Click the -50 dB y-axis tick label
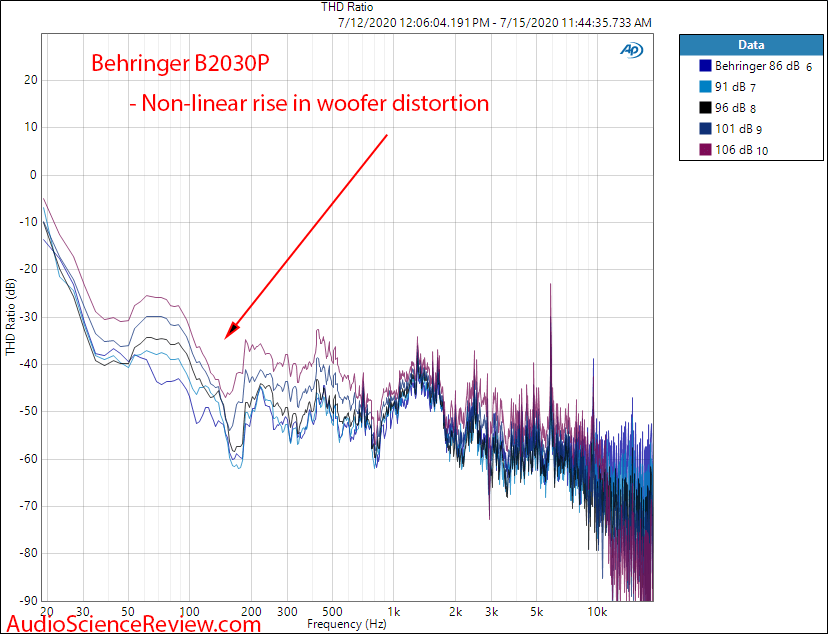Screen dimensions: 828x634 click(29, 411)
